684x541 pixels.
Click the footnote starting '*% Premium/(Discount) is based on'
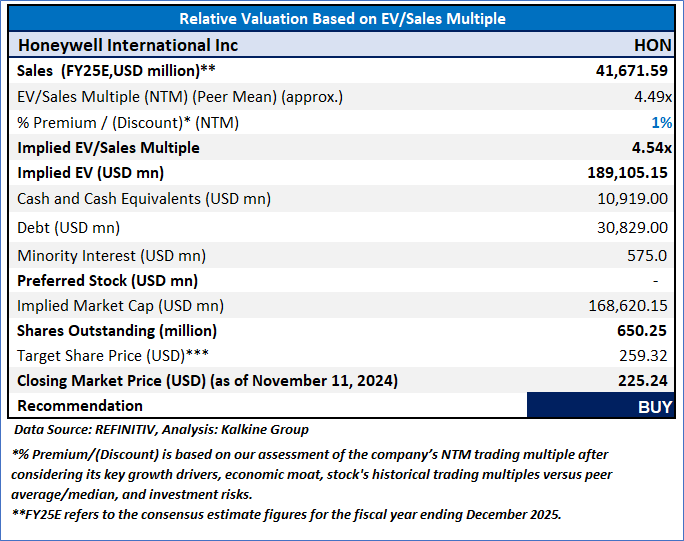[312, 475]
